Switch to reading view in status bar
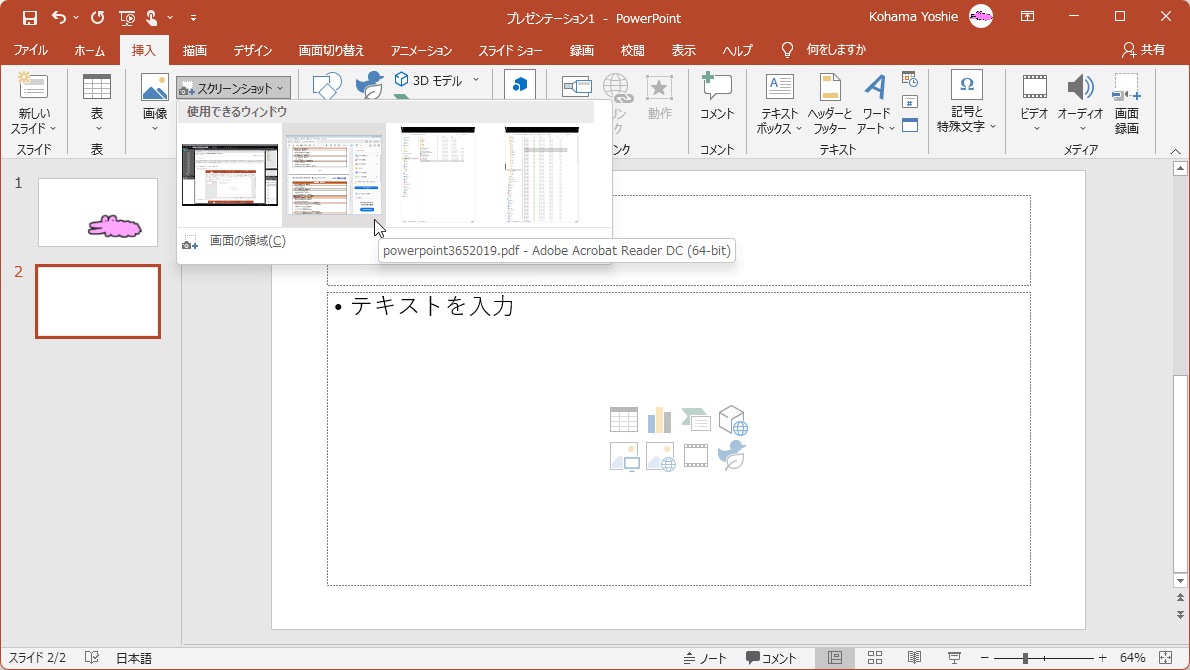The height and width of the screenshot is (670, 1190). tap(914, 658)
